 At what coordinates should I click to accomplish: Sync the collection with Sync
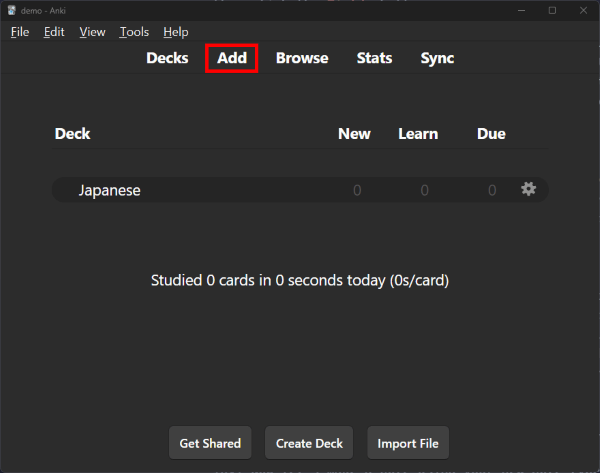tap(437, 58)
